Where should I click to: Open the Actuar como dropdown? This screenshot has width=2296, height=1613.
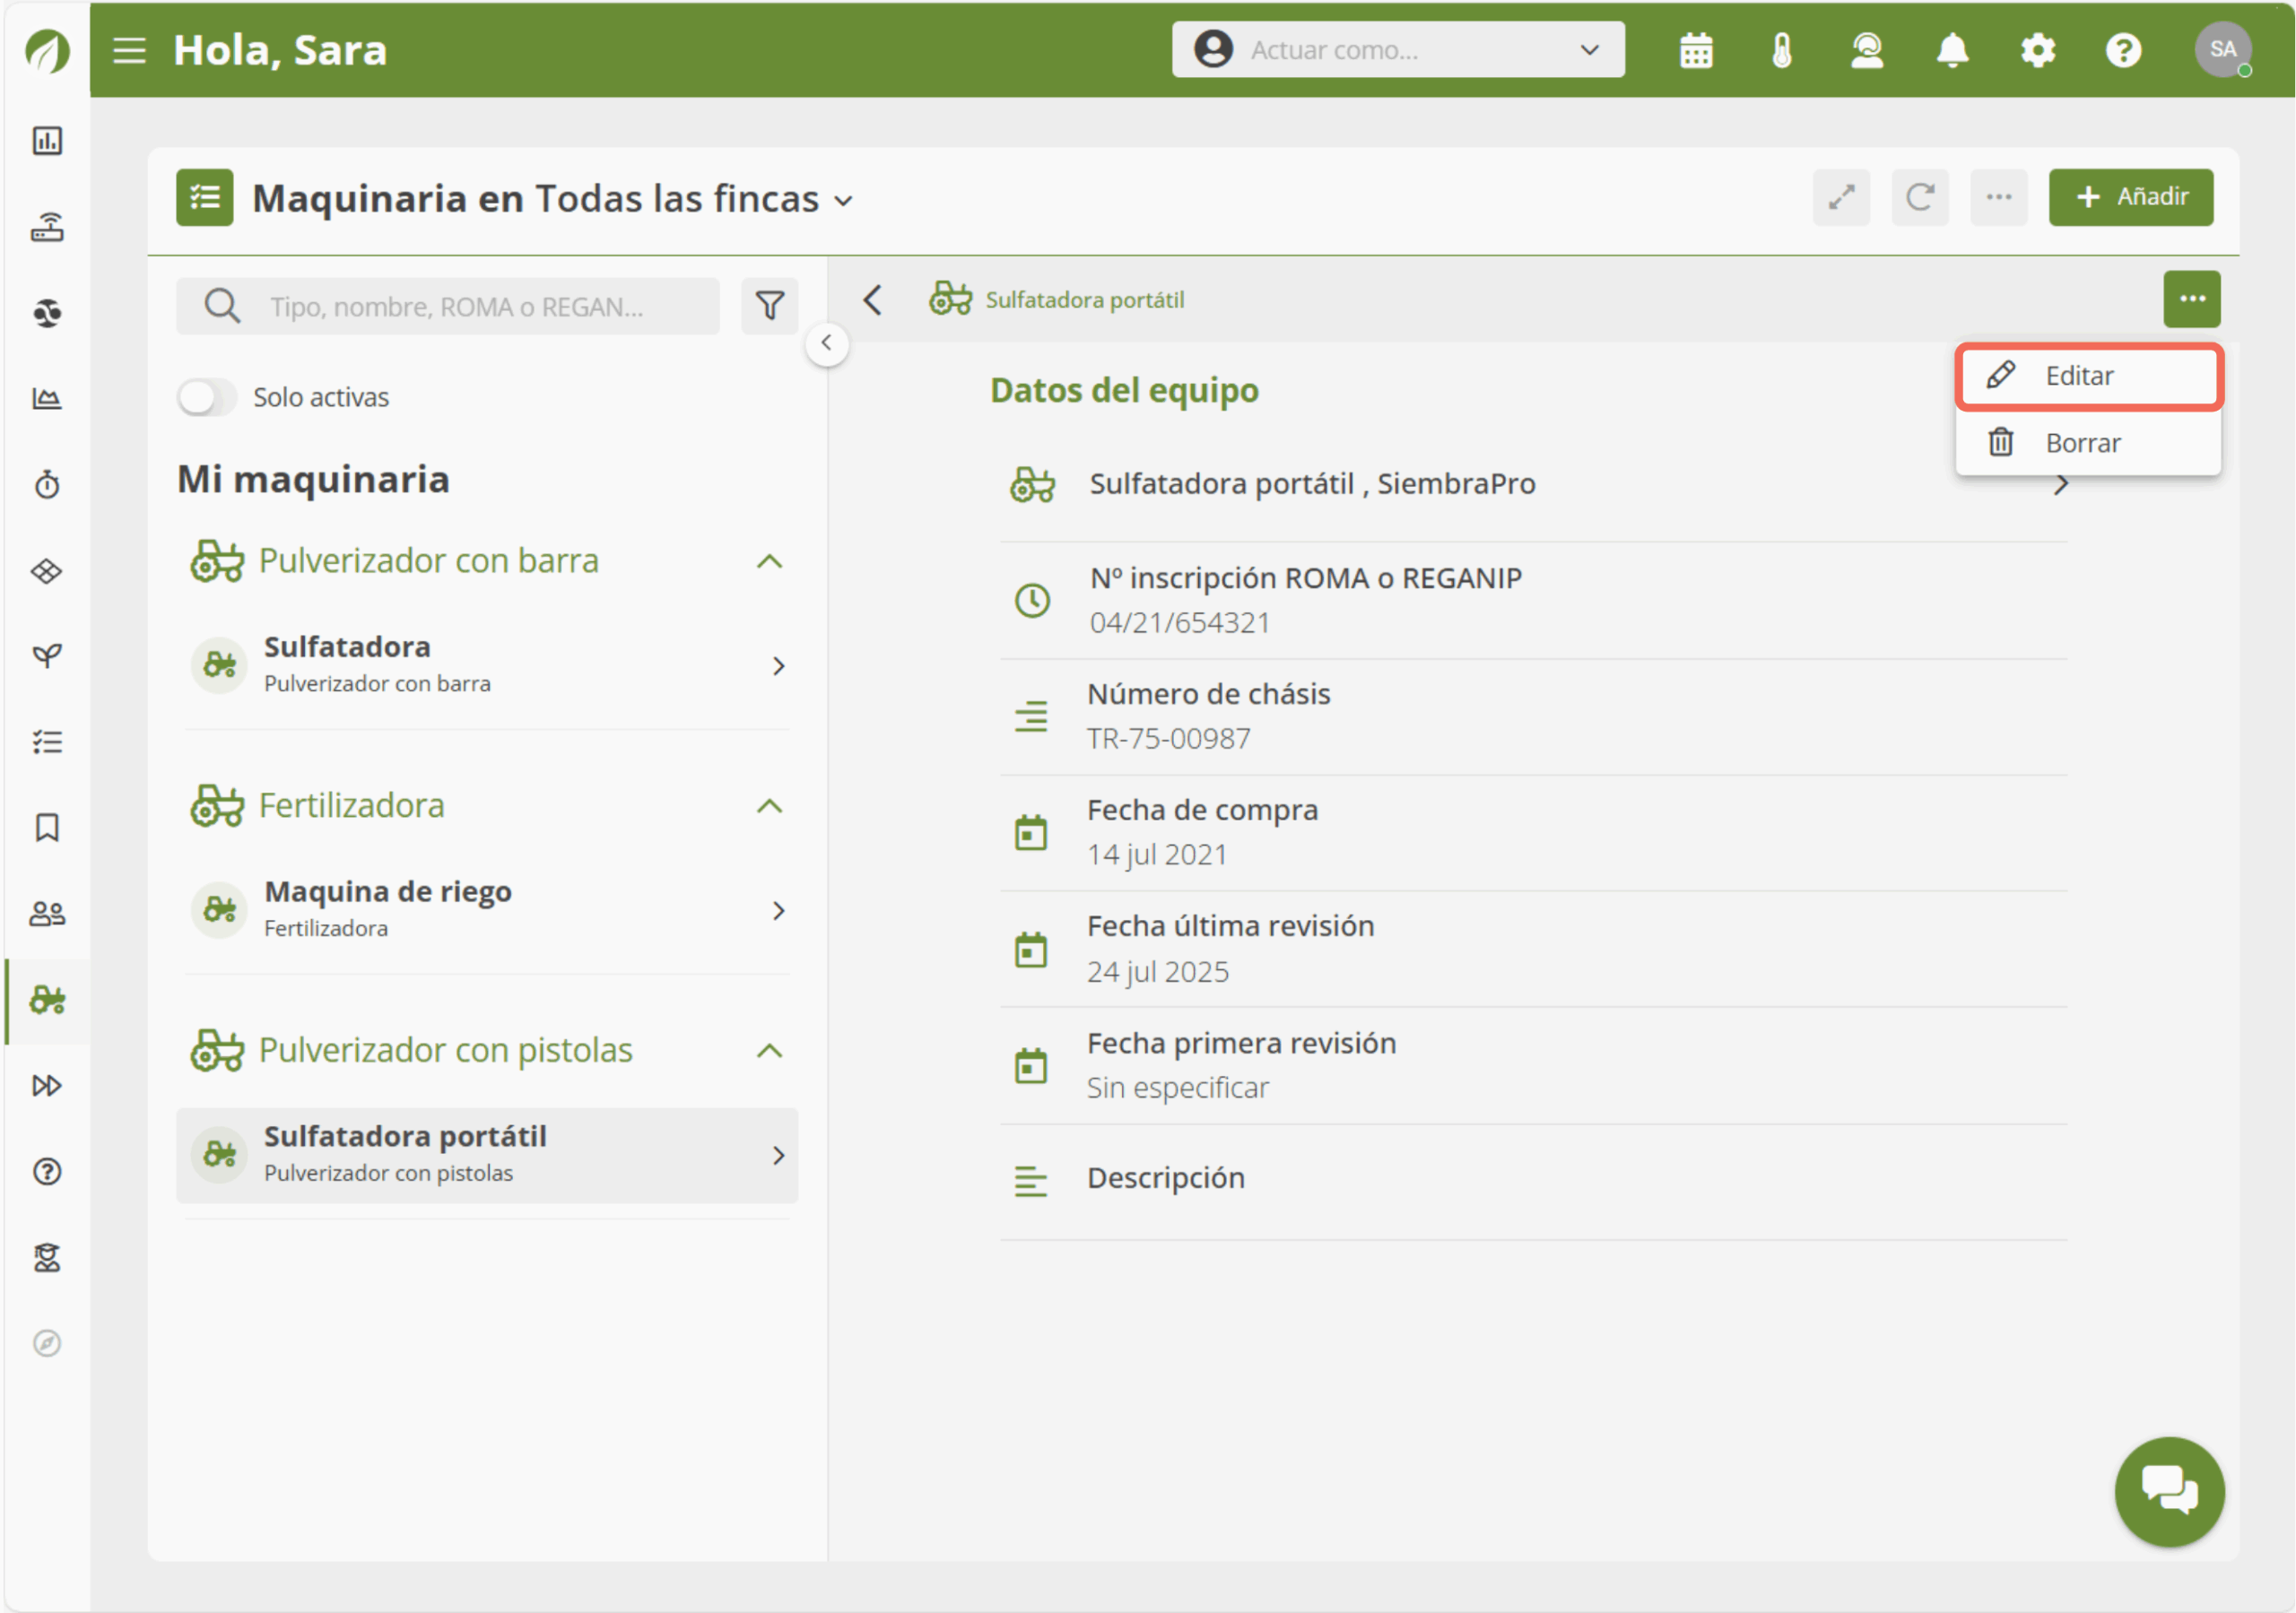coord(1397,50)
